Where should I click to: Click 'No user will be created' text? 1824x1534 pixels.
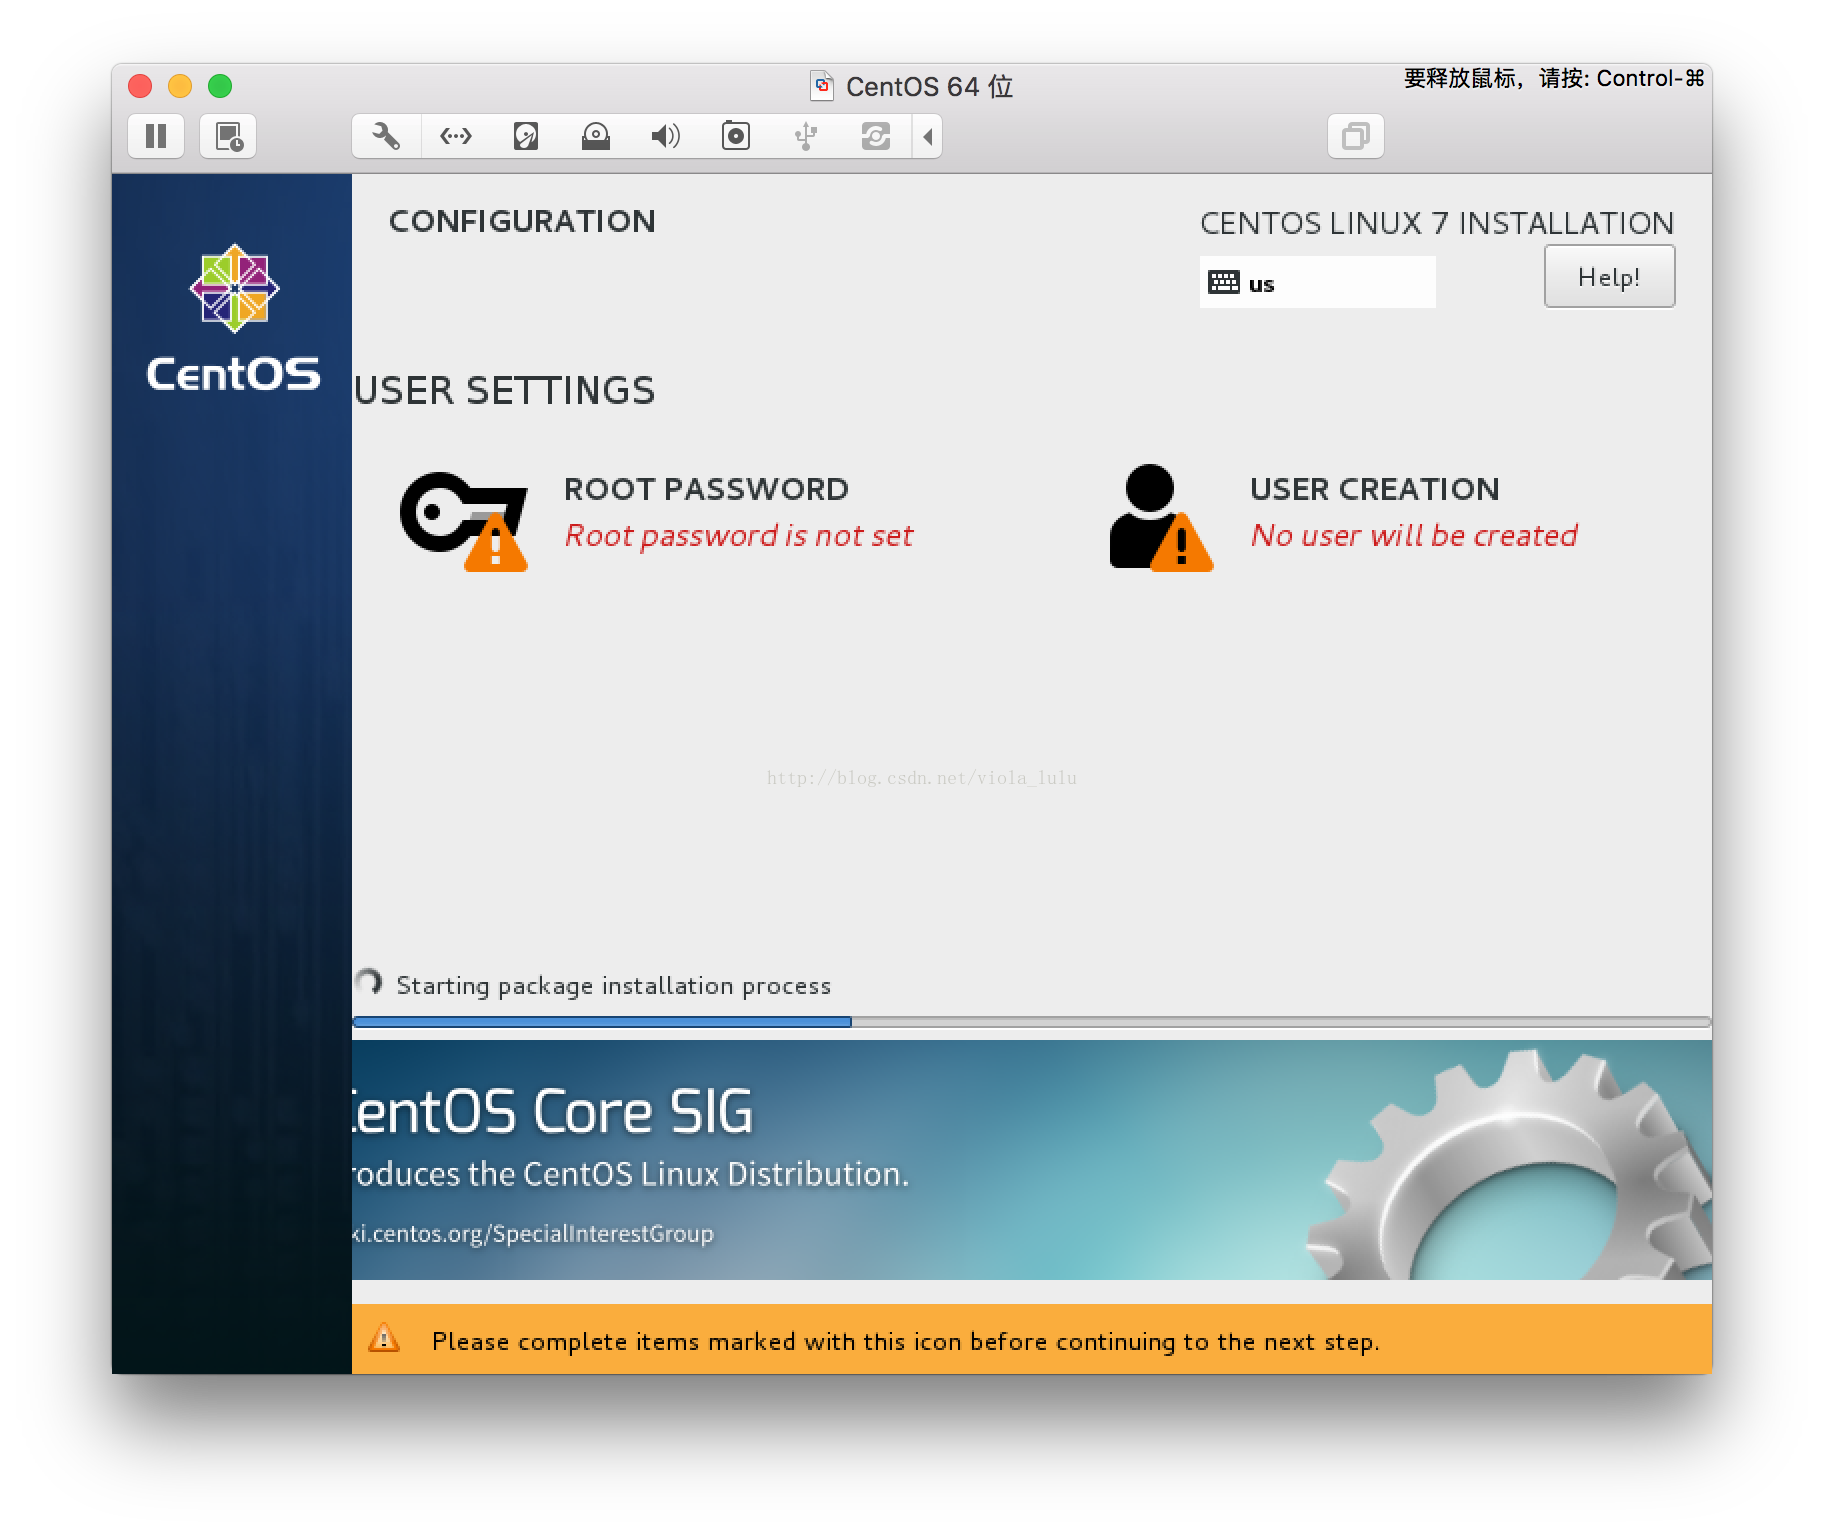click(x=1414, y=536)
